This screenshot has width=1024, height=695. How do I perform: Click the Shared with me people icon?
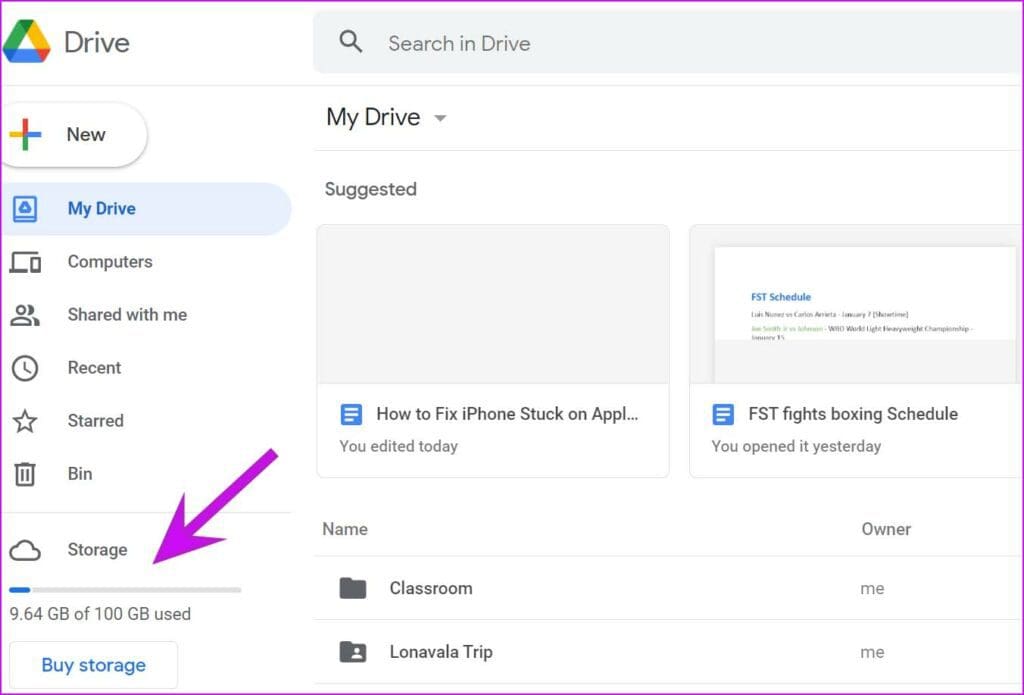pos(25,315)
